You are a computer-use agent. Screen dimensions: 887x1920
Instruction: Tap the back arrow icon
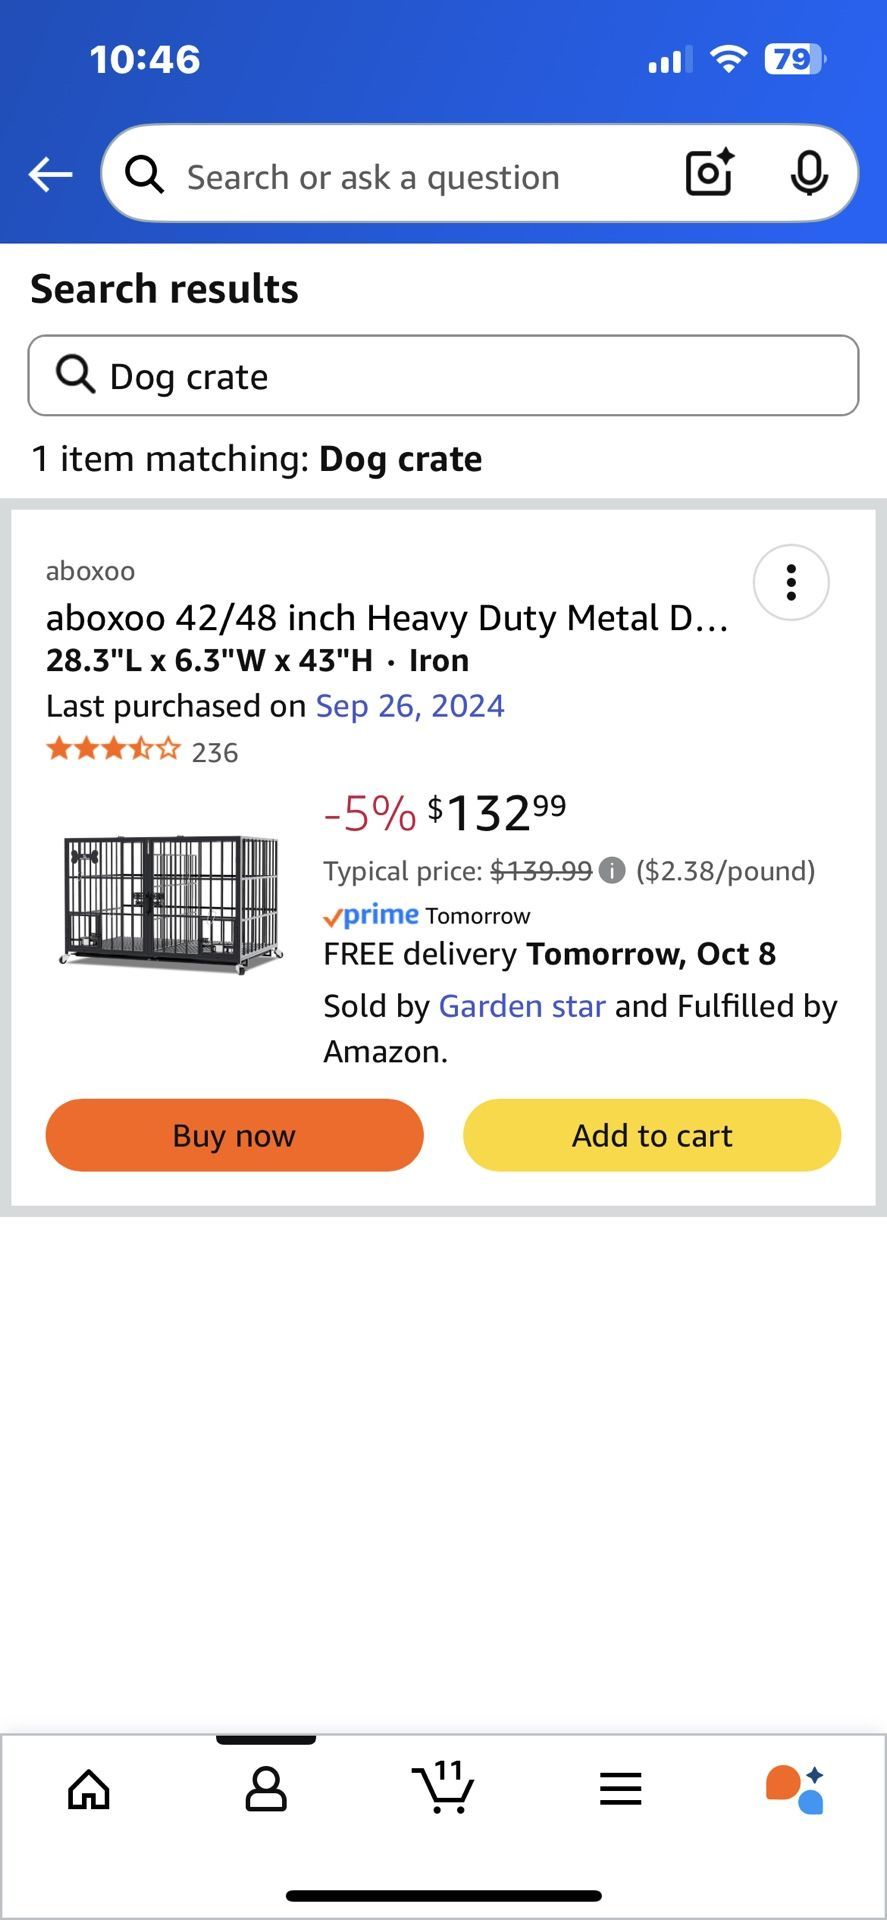click(x=50, y=175)
